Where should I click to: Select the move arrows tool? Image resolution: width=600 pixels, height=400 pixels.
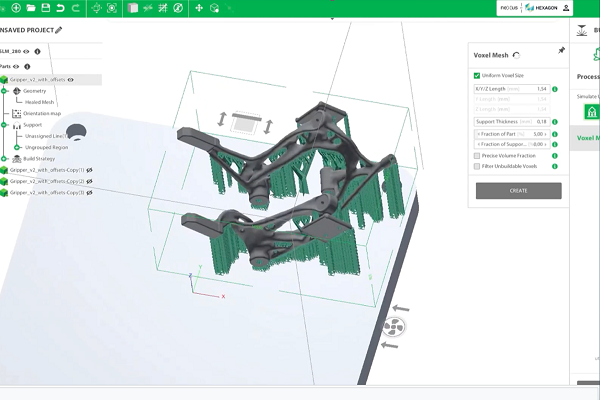click(199, 8)
